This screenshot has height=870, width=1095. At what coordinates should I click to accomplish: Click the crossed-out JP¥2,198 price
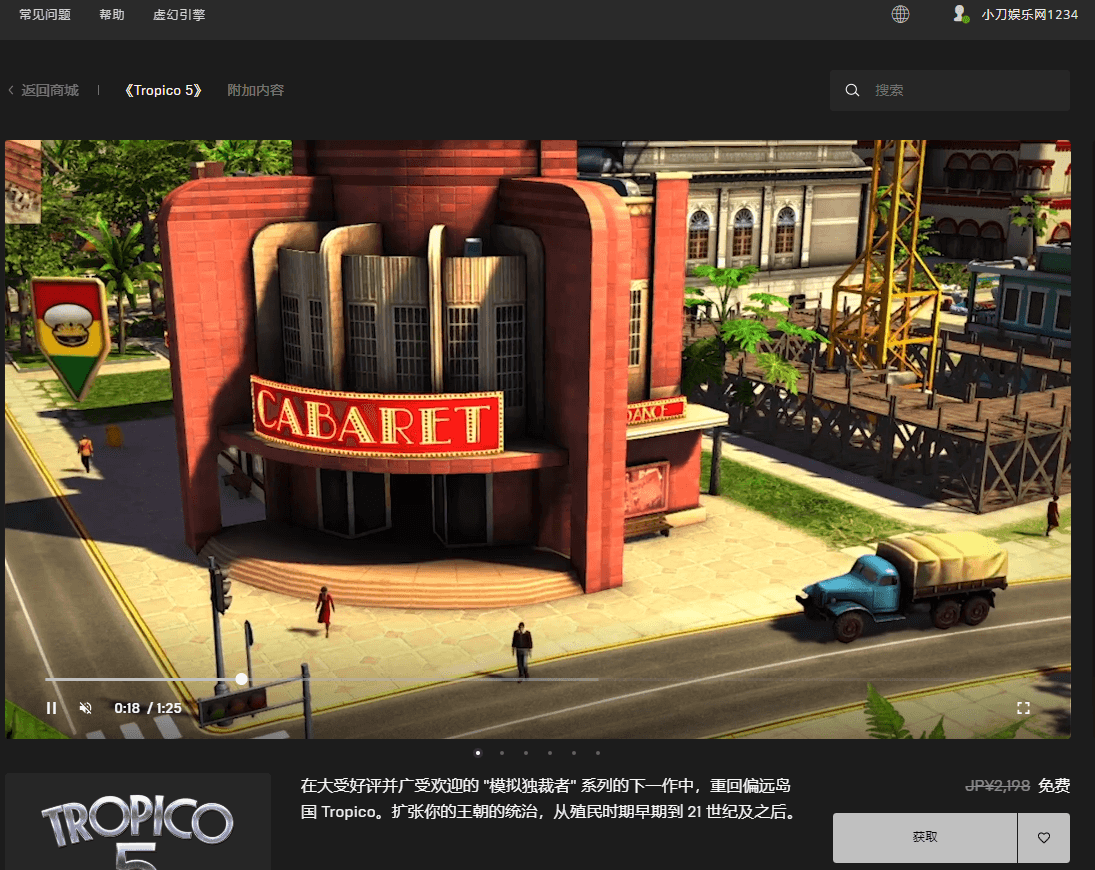point(997,786)
